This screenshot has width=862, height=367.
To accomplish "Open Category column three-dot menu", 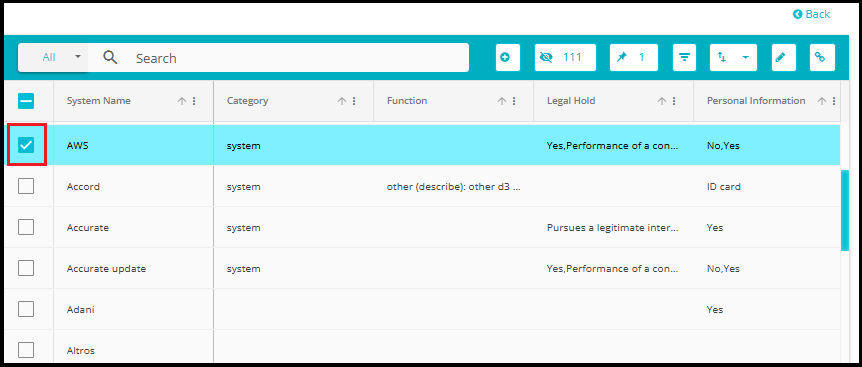I will tap(354, 101).
